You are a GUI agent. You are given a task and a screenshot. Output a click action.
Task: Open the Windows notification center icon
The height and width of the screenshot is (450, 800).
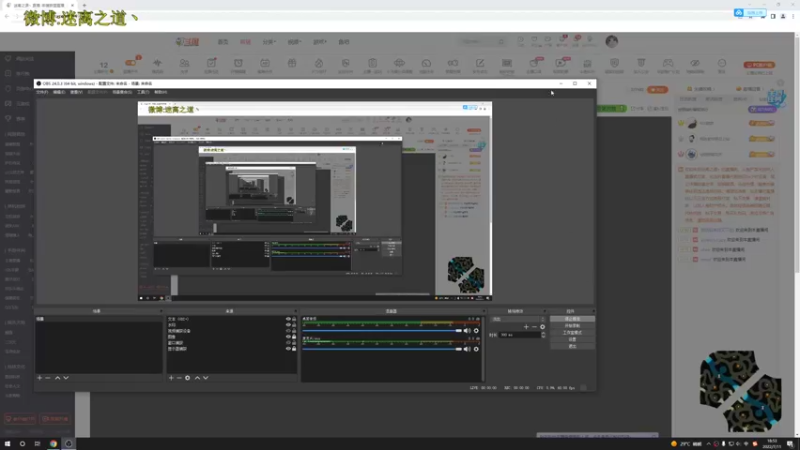click(790, 443)
